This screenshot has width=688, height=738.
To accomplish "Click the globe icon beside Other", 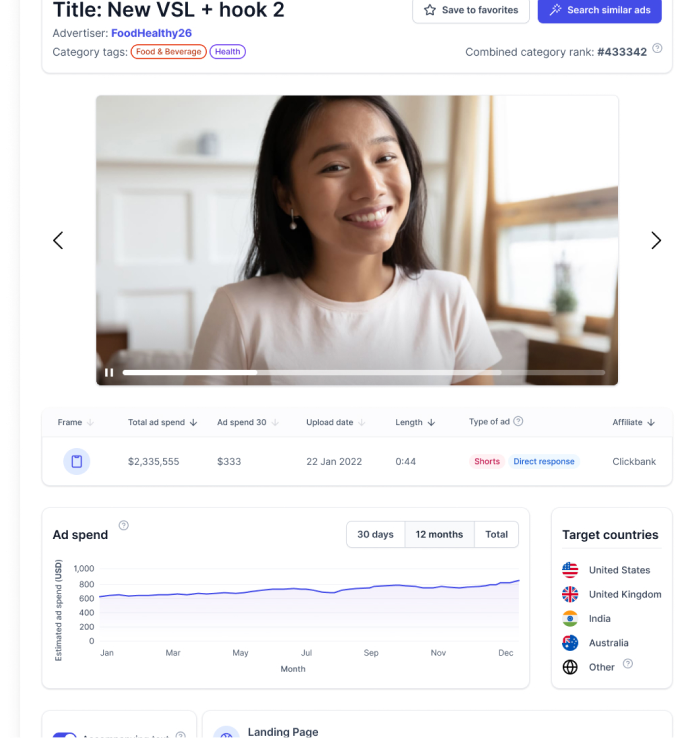I will click(570, 667).
